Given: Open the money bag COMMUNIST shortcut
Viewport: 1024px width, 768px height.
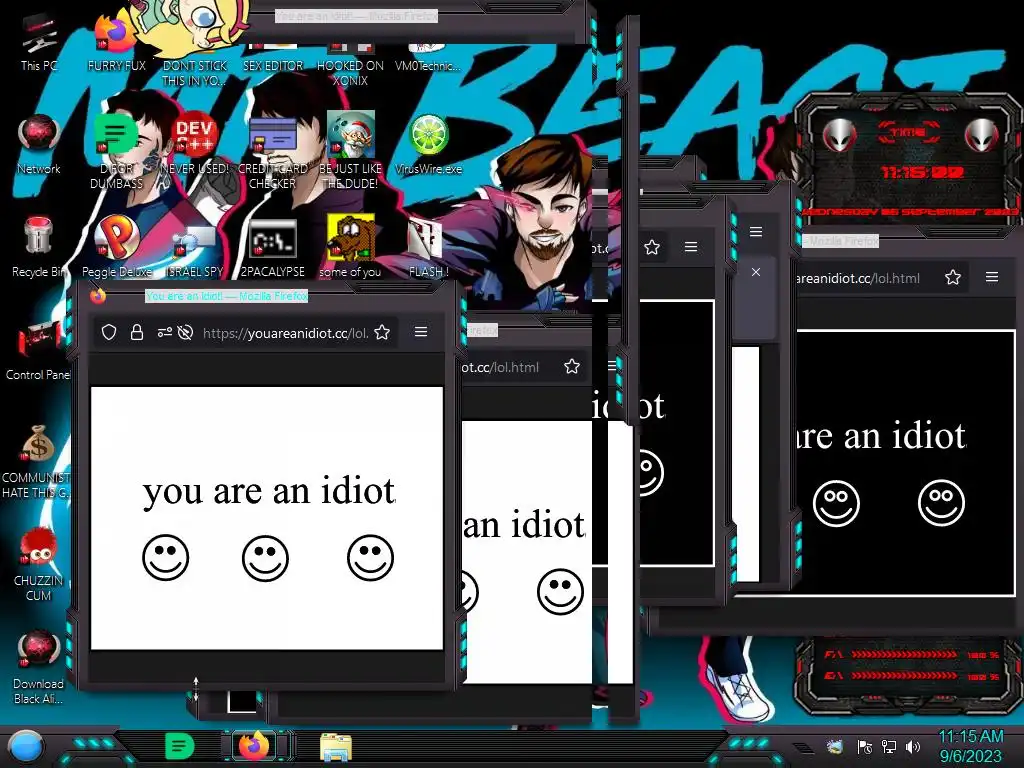Looking at the screenshot, I should [x=37, y=460].
